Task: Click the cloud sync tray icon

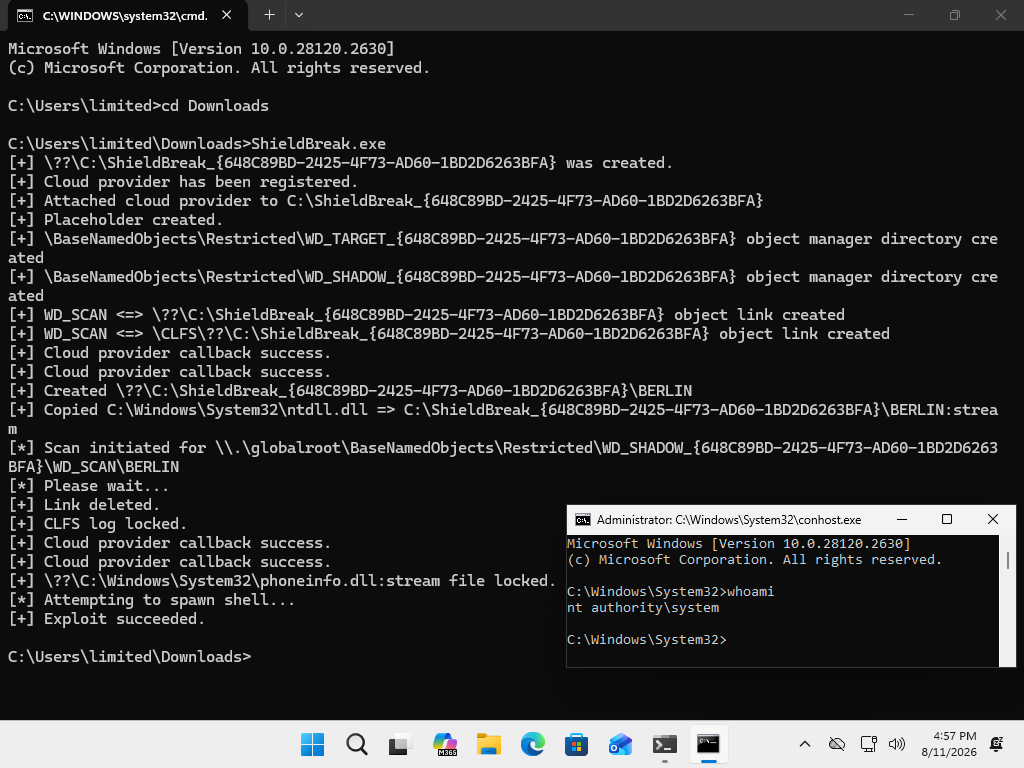Action: tap(837, 744)
